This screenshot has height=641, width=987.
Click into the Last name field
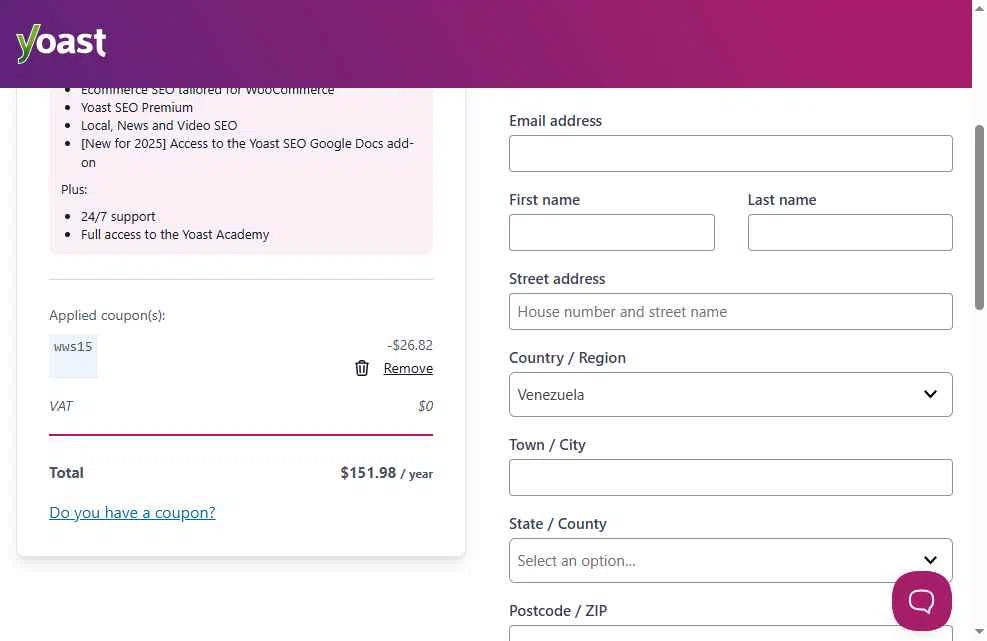(x=850, y=232)
